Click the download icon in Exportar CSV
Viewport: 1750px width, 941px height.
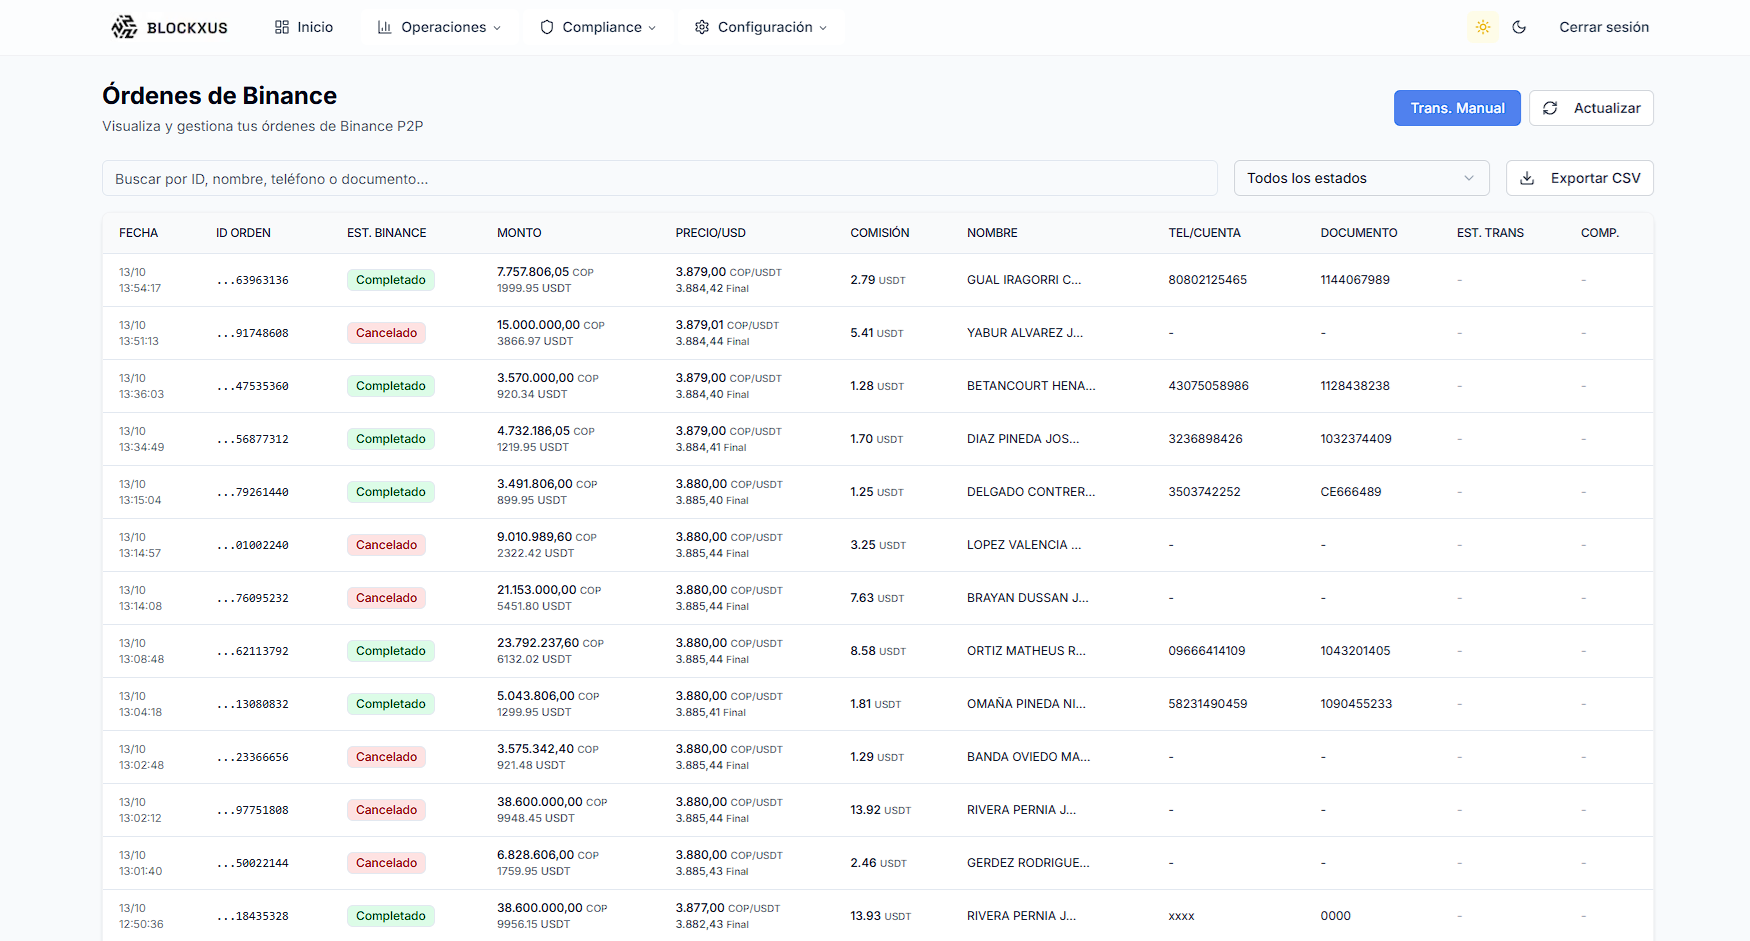(1527, 178)
